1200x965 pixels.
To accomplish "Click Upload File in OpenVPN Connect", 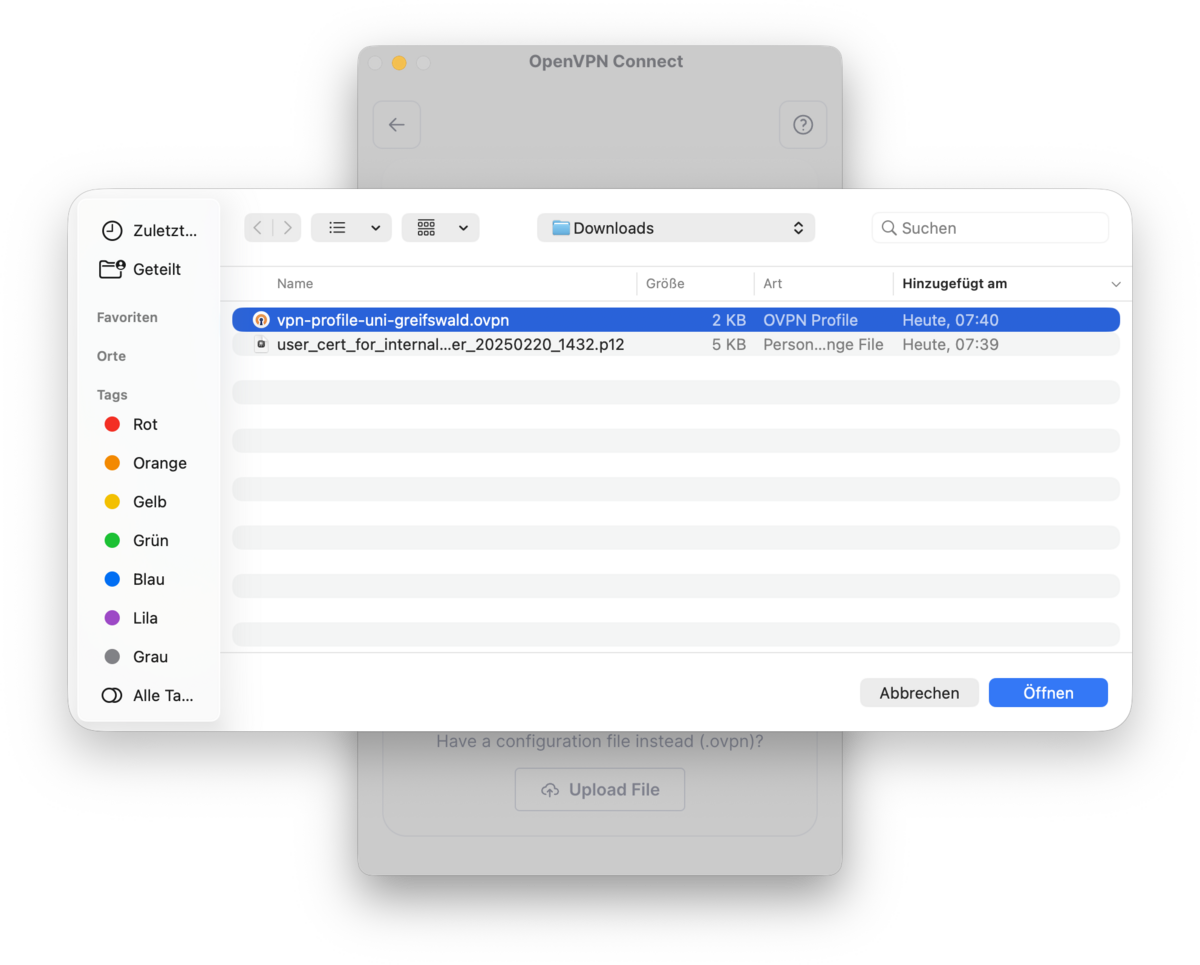I will (x=600, y=789).
